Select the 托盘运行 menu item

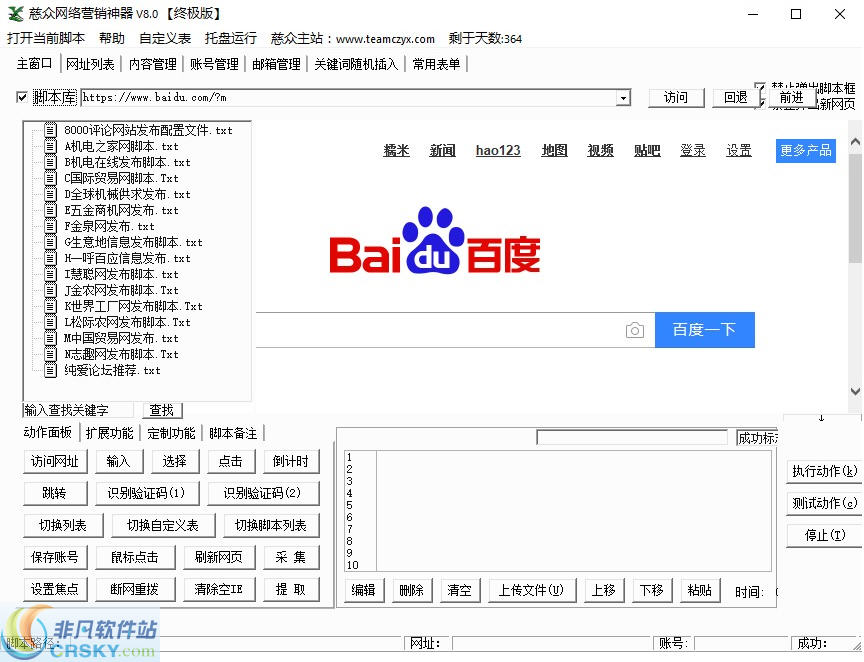point(231,39)
